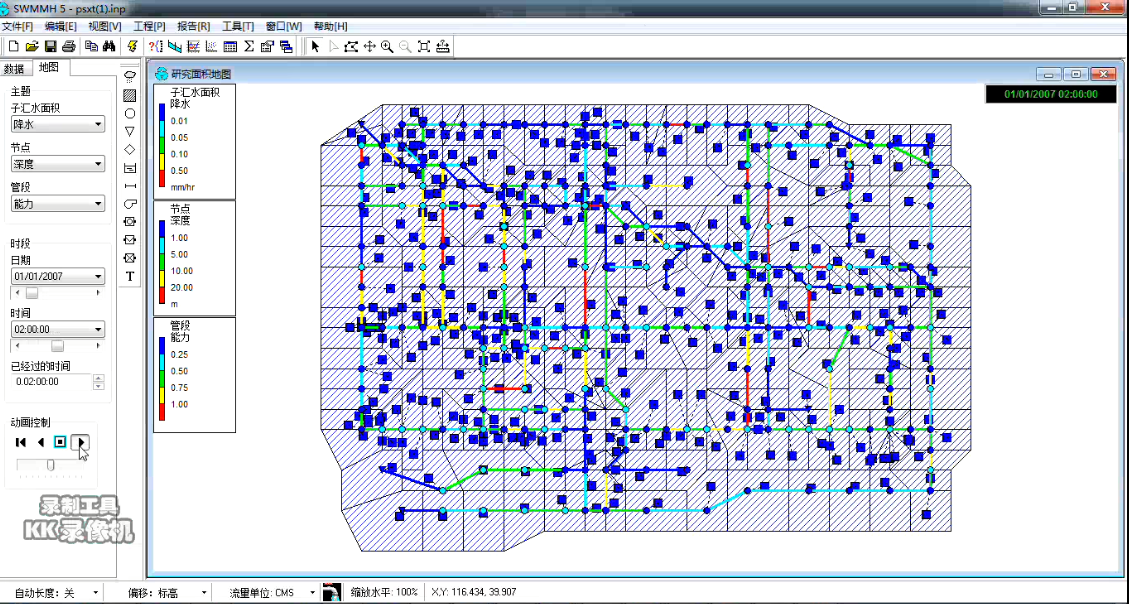Select the text label T tool
The height and width of the screenshot is (604, 1129).
point(130,275)
